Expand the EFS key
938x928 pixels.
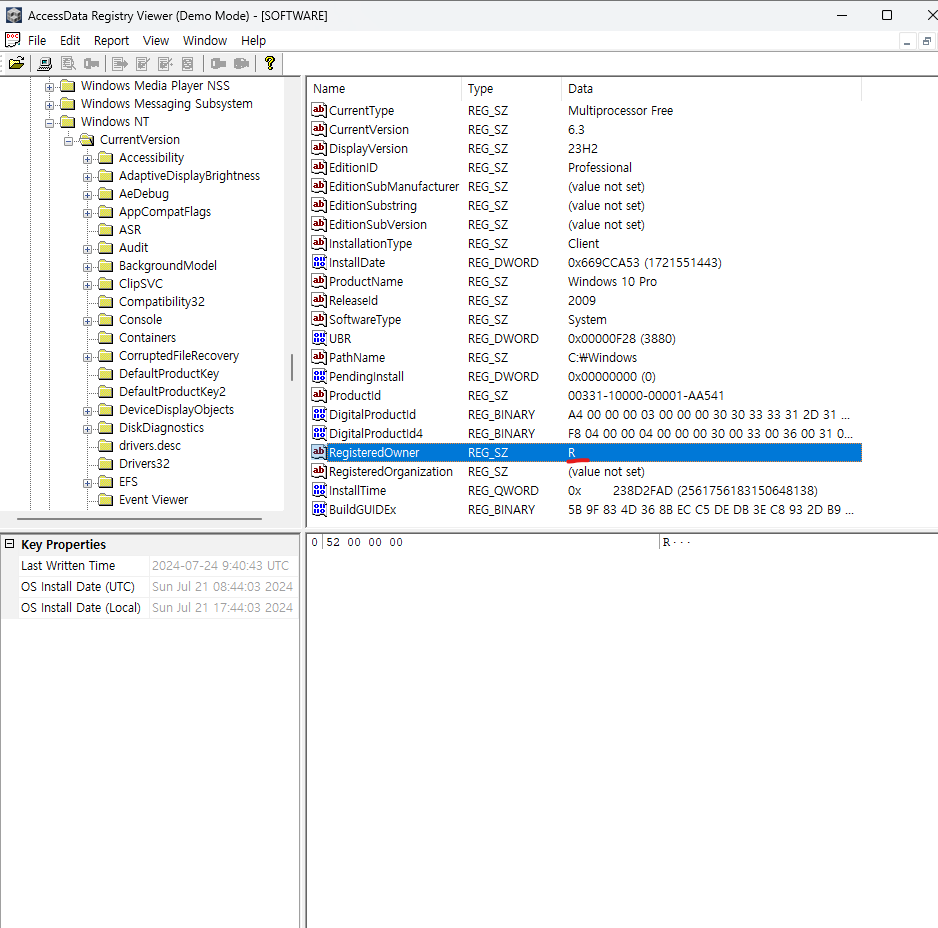point(87,483)
